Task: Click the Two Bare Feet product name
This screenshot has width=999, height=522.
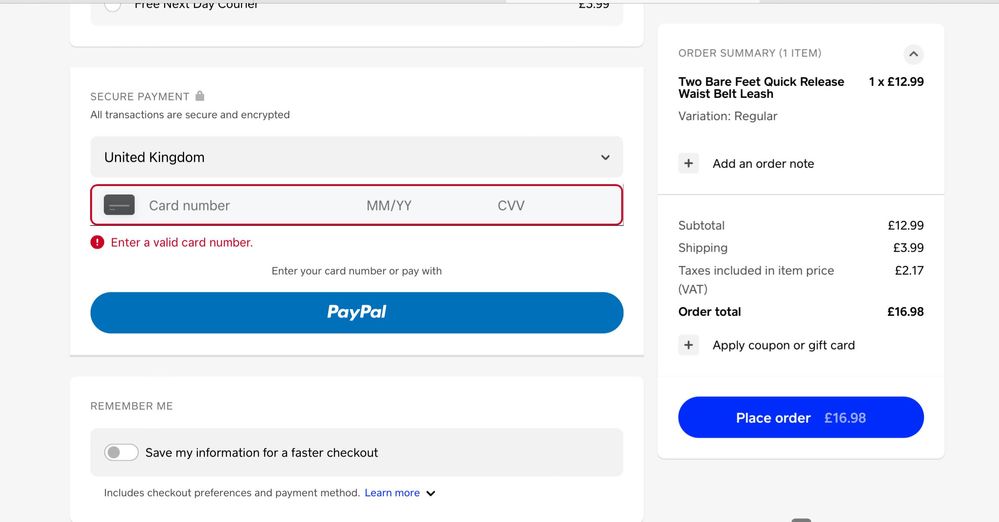Action: 761,88
